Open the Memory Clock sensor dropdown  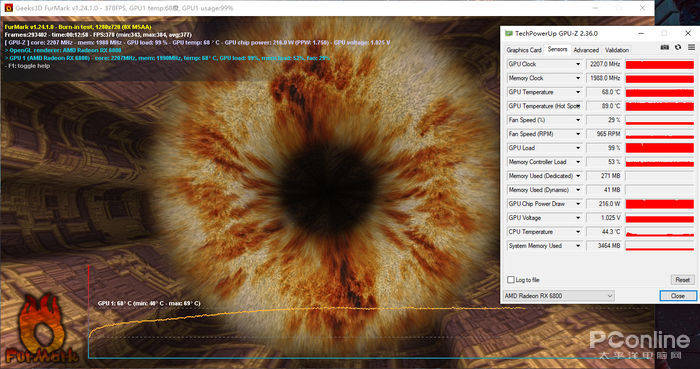pyautogui.click(x=578, y=78)
